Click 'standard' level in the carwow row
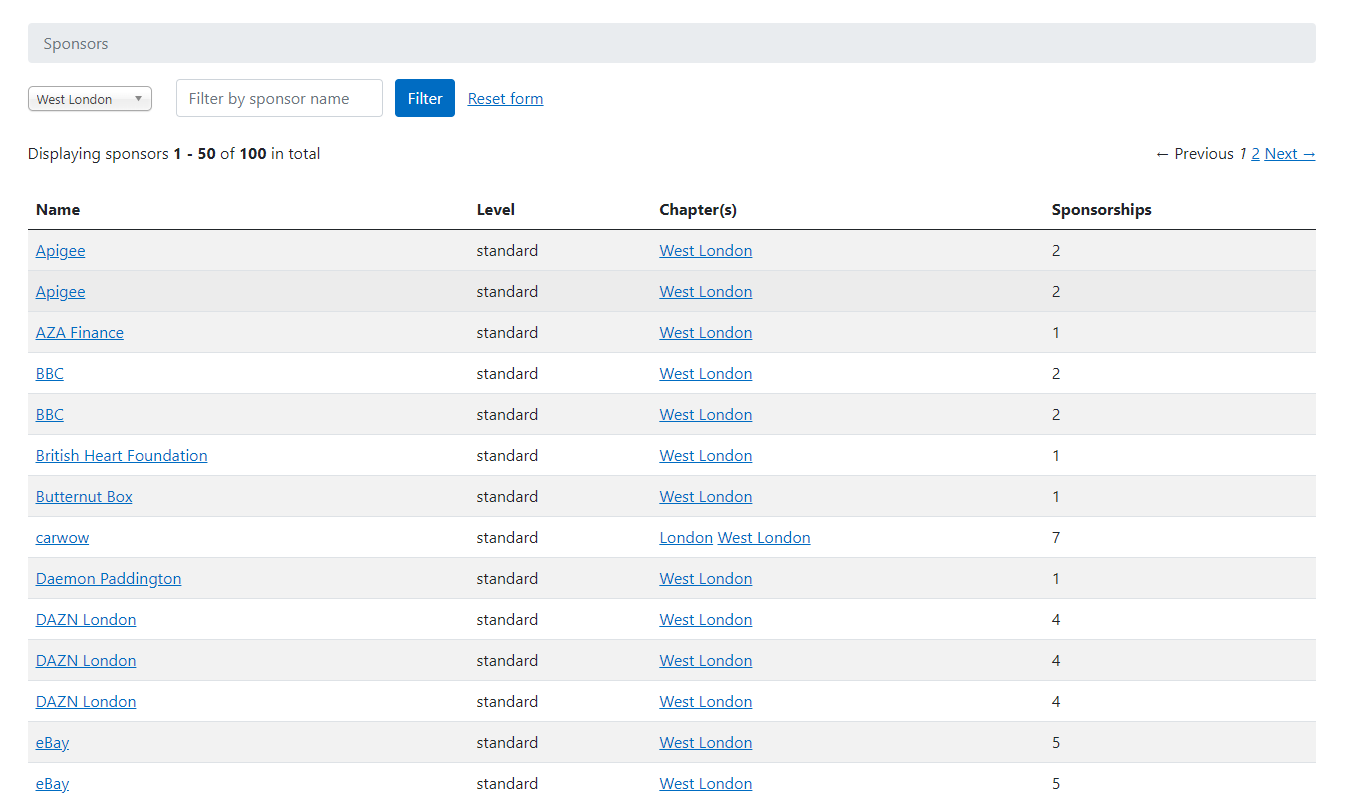Viewport: 1347px width, 795px height. pyautogui.click(x=507, y=538)
